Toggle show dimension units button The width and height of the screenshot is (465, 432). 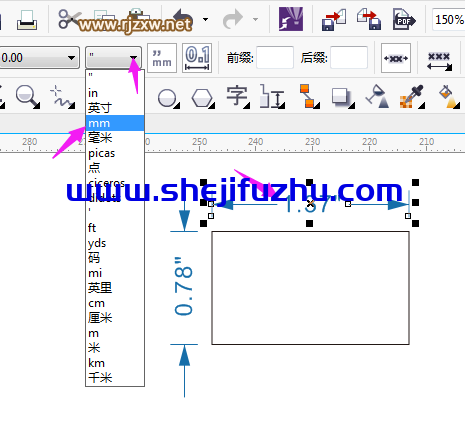pyautogui.click(x=162, y=58)
